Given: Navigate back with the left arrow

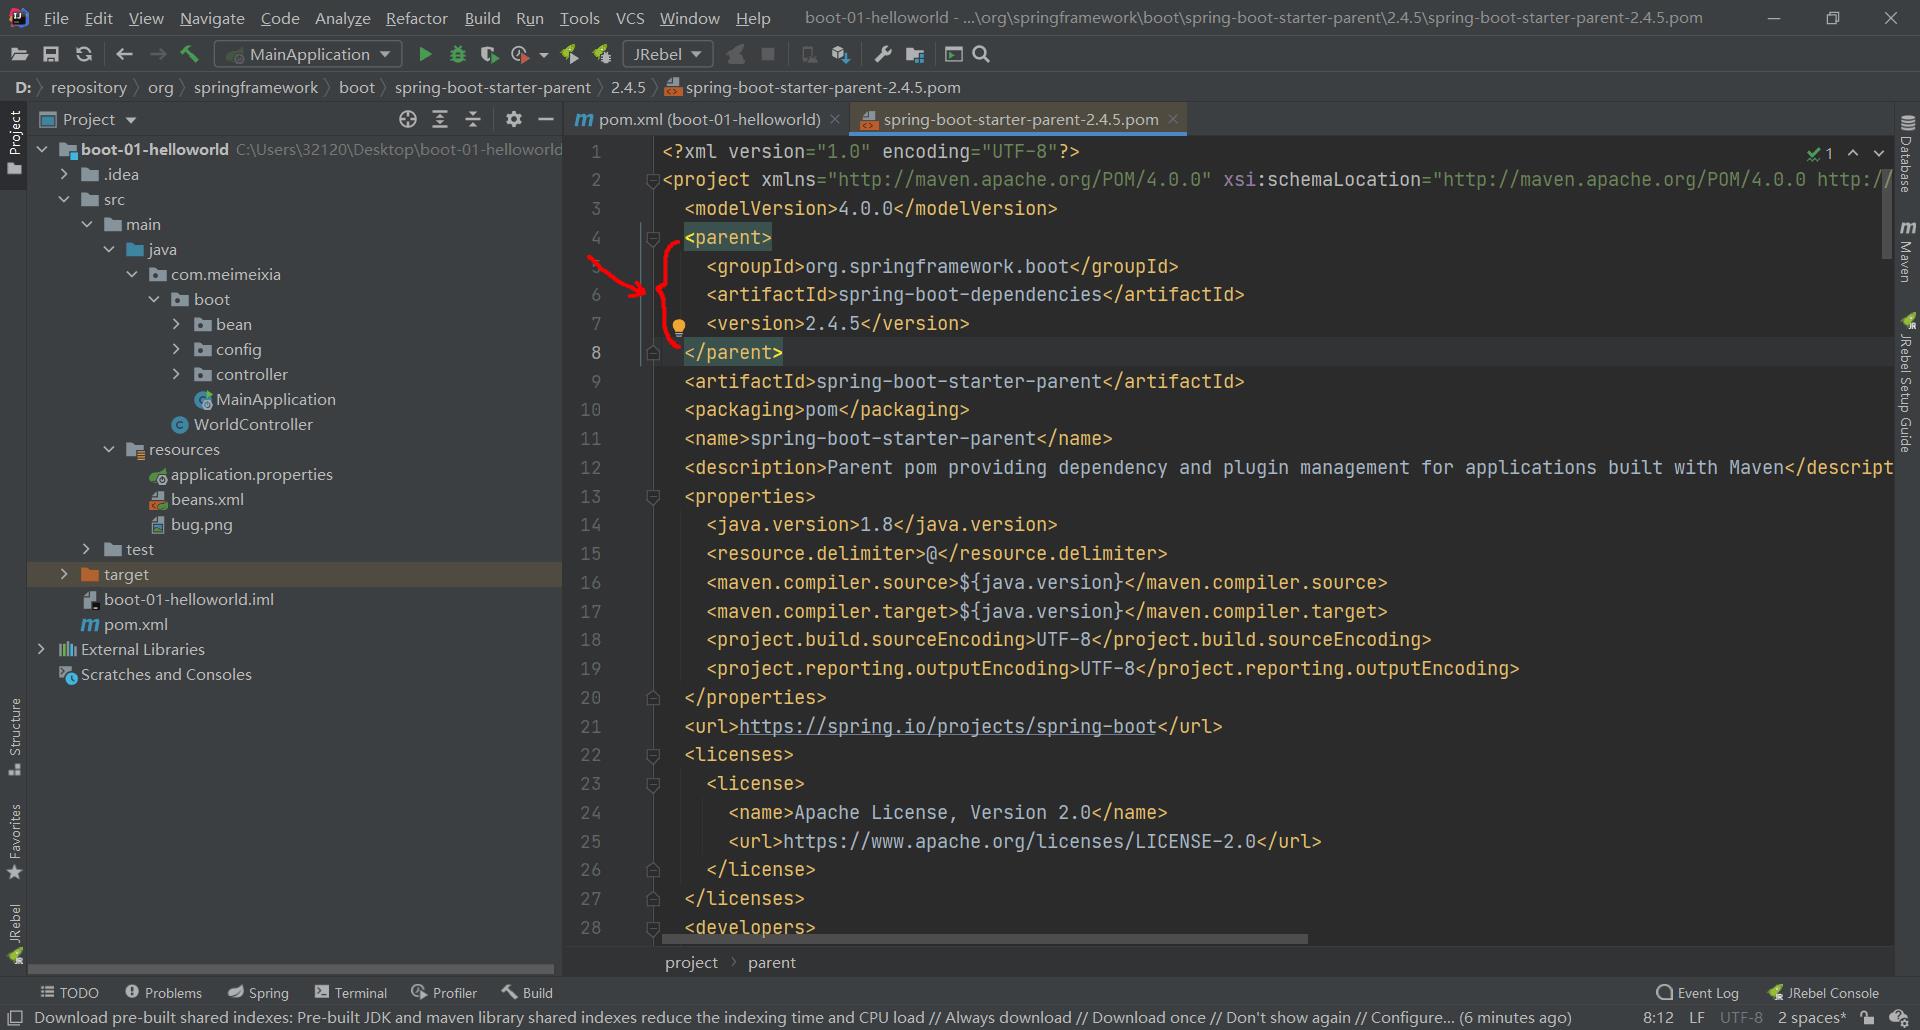Looking at the screenshot, I should click(x=124, y=54).
